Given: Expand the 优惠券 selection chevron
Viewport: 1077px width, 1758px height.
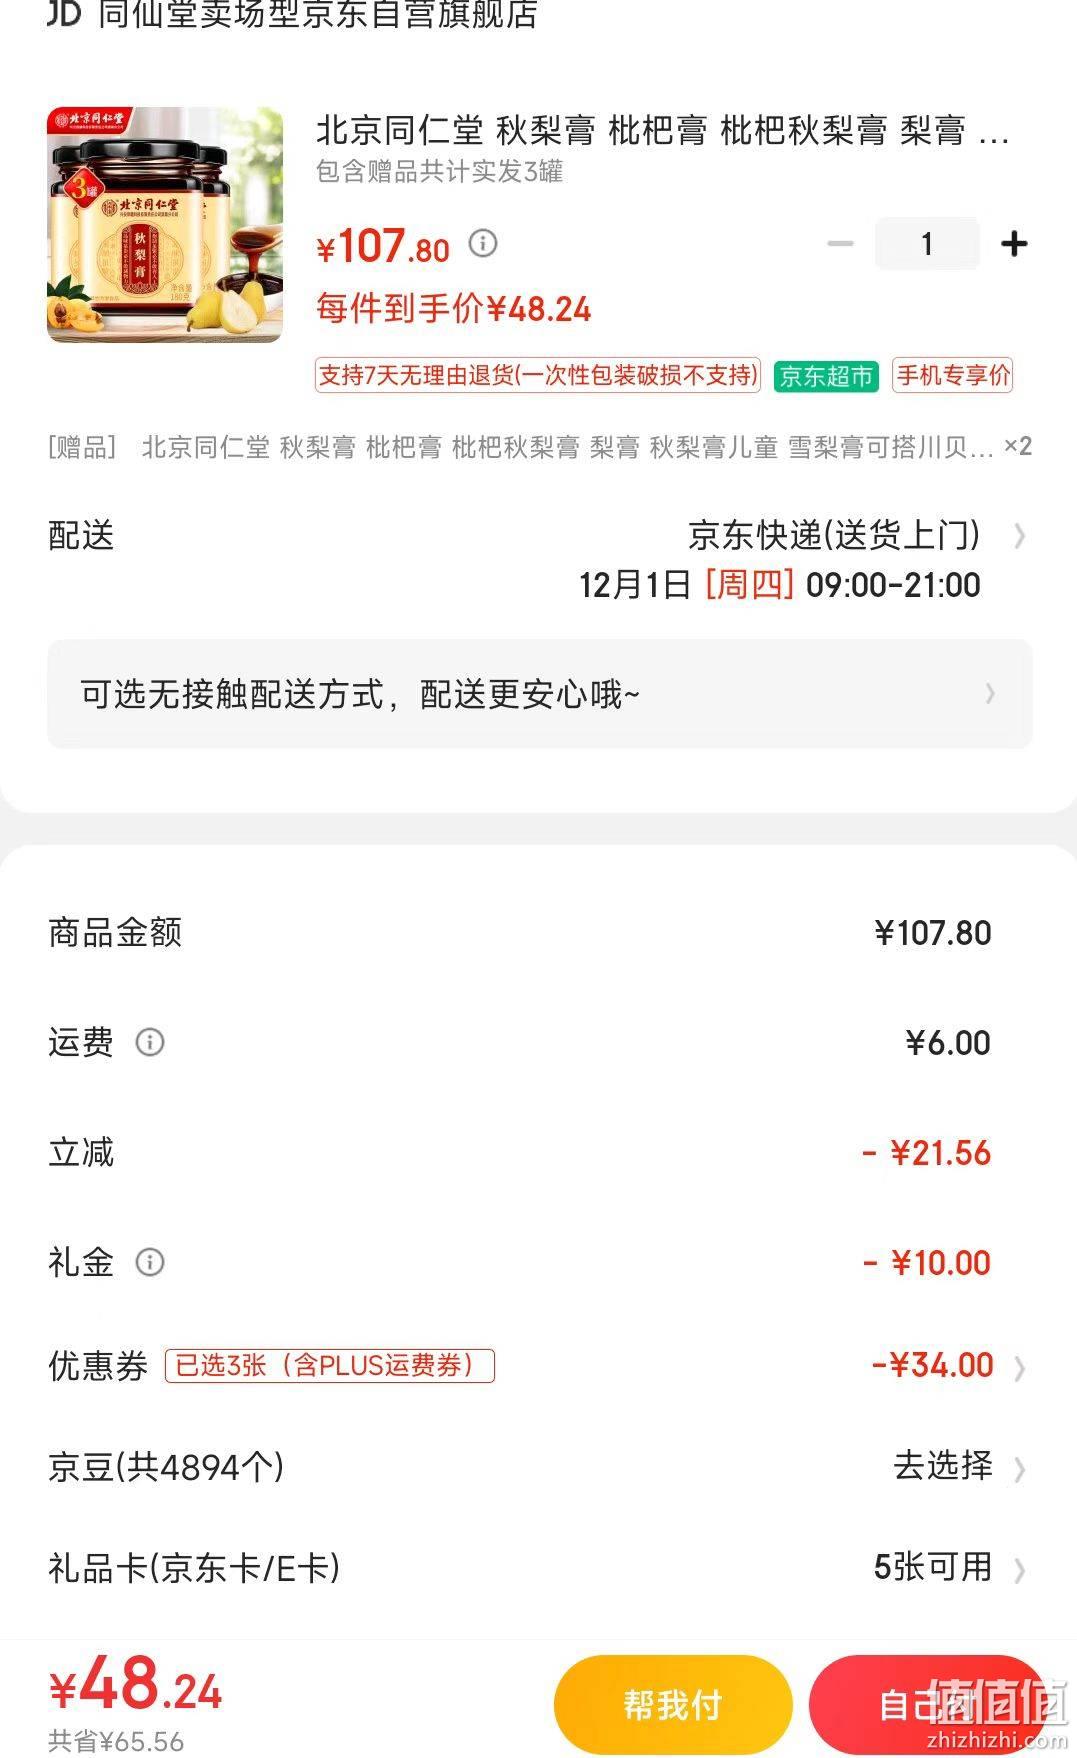Looking at the screenshot, I should pos(1019,1368).
